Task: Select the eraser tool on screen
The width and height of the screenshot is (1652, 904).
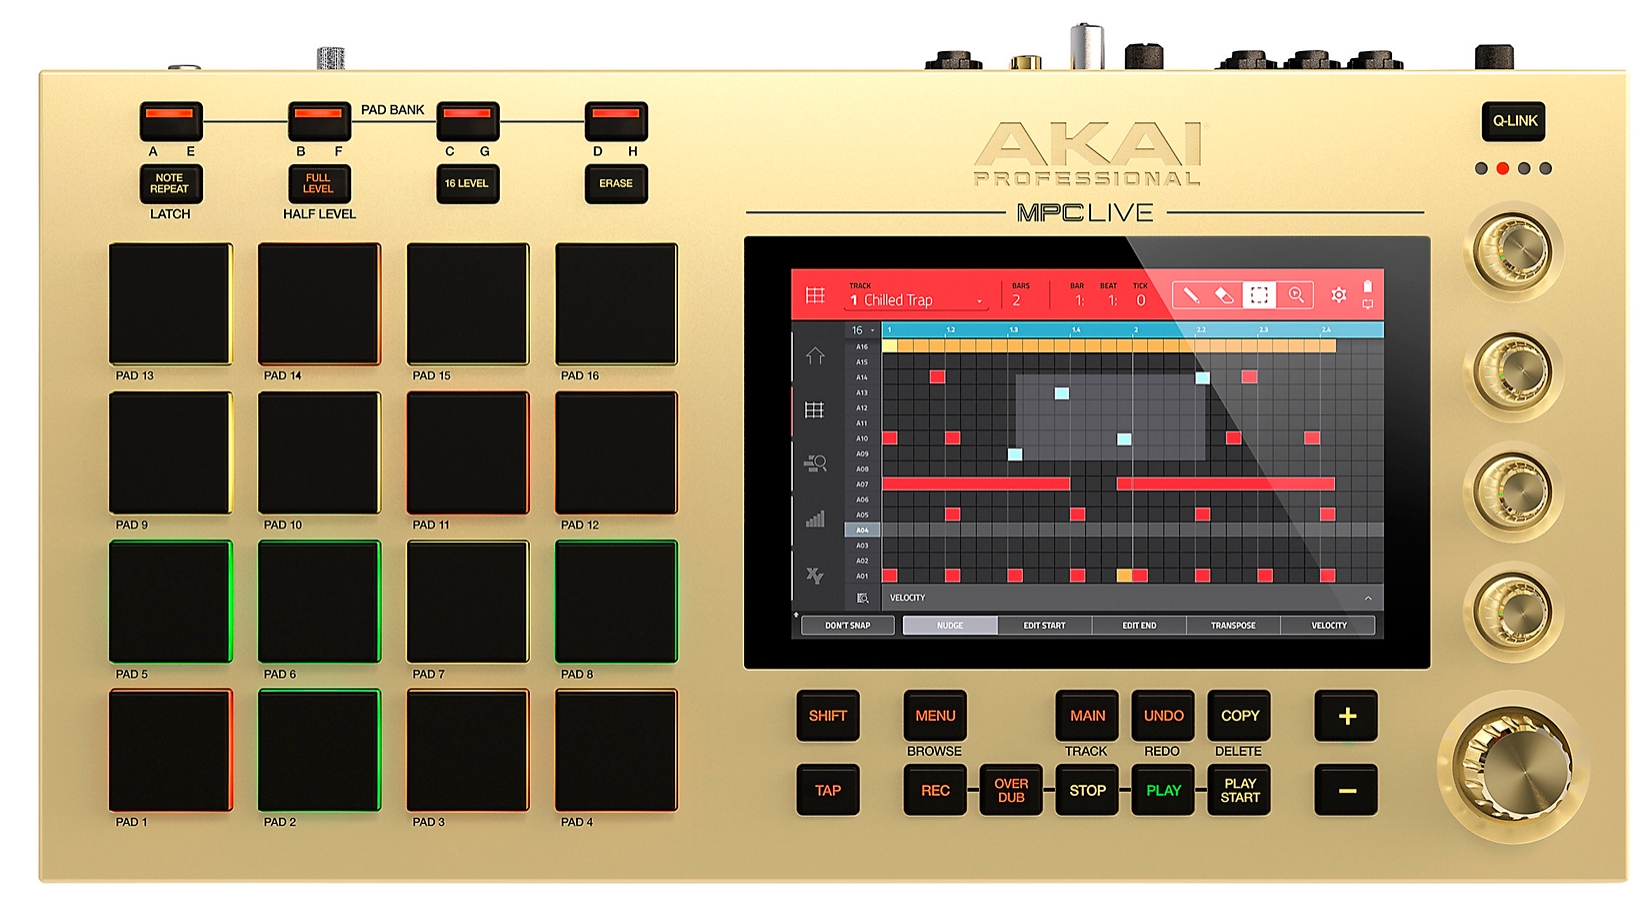Action: (1224, 295)
